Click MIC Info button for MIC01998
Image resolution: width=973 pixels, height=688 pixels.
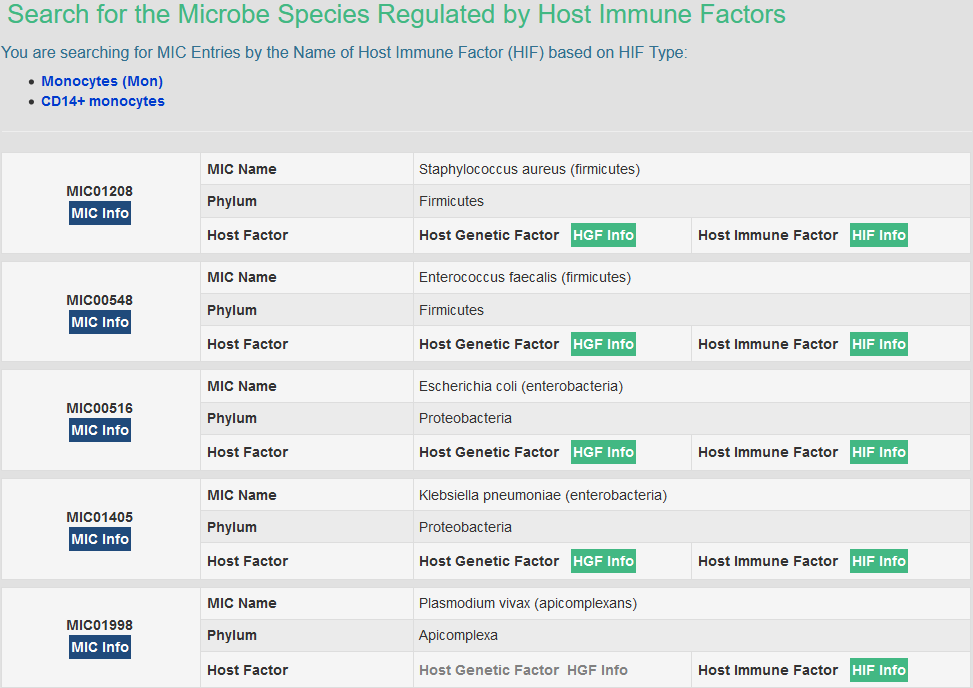100,647
